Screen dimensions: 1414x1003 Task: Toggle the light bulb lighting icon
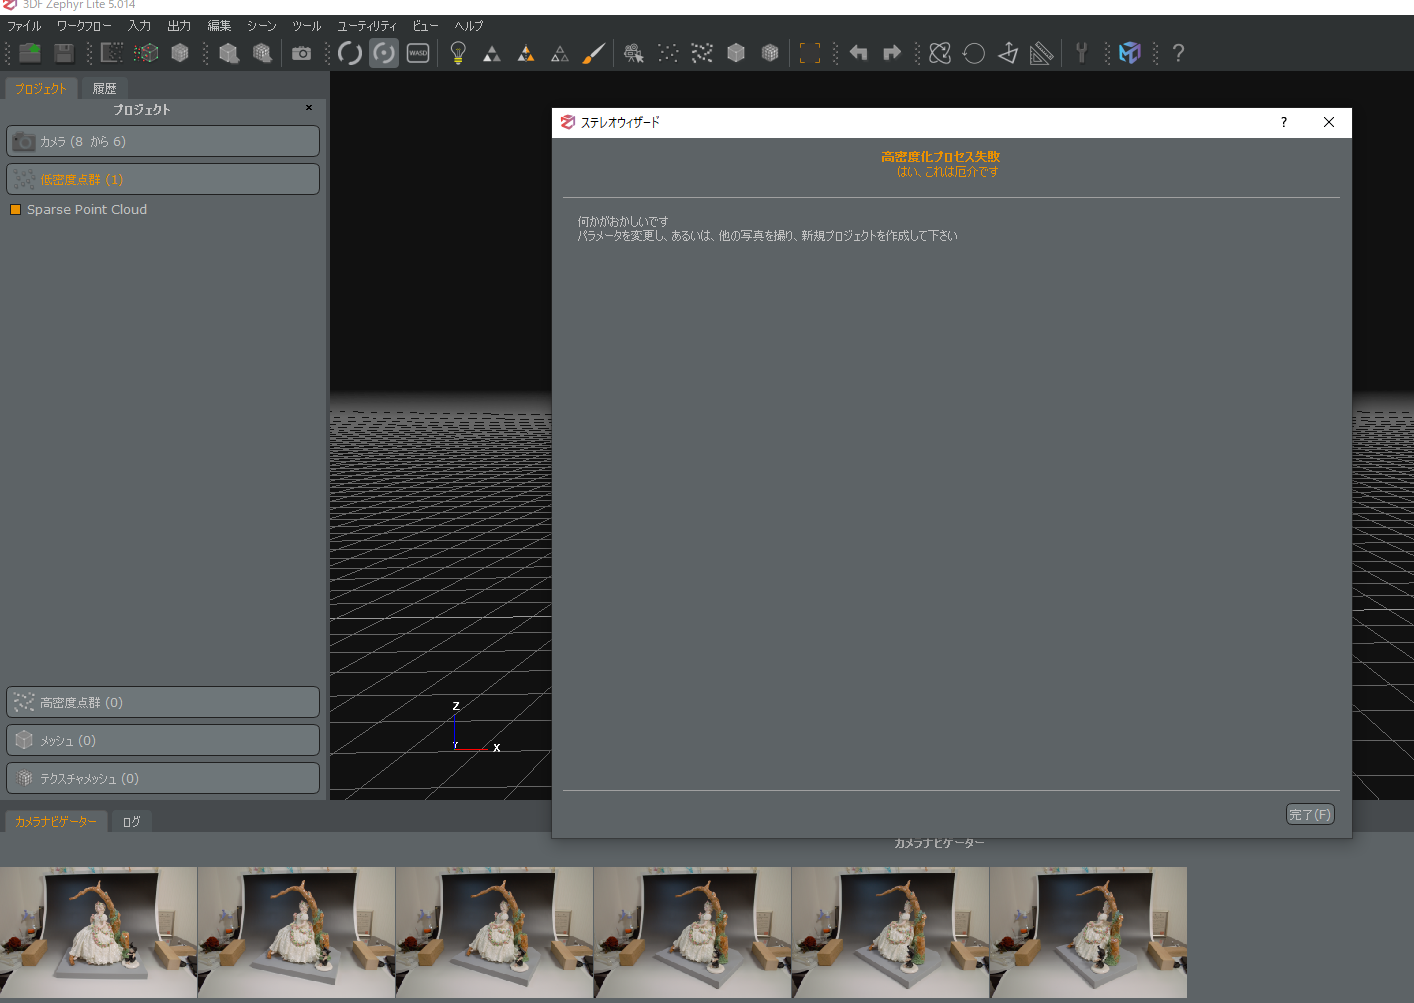(458, 53)
